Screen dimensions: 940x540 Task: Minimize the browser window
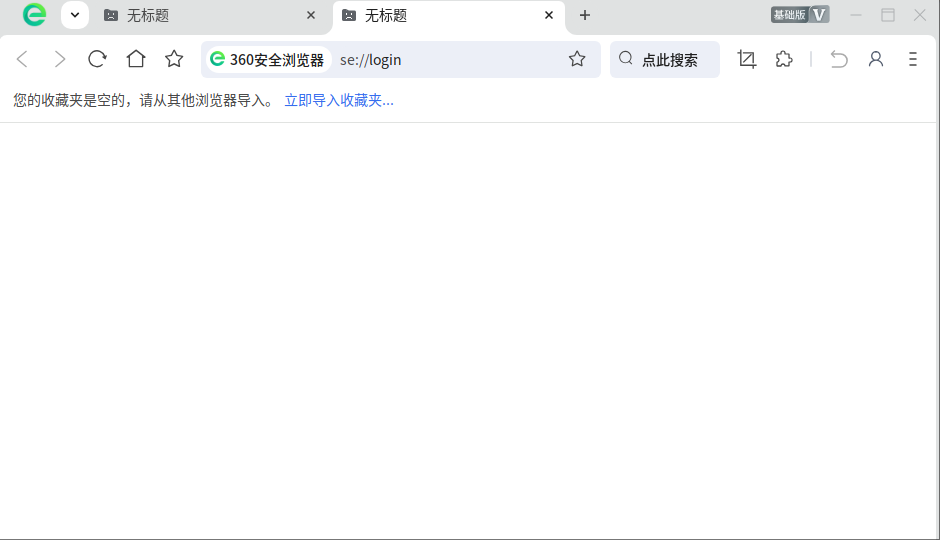coord(856,16)
